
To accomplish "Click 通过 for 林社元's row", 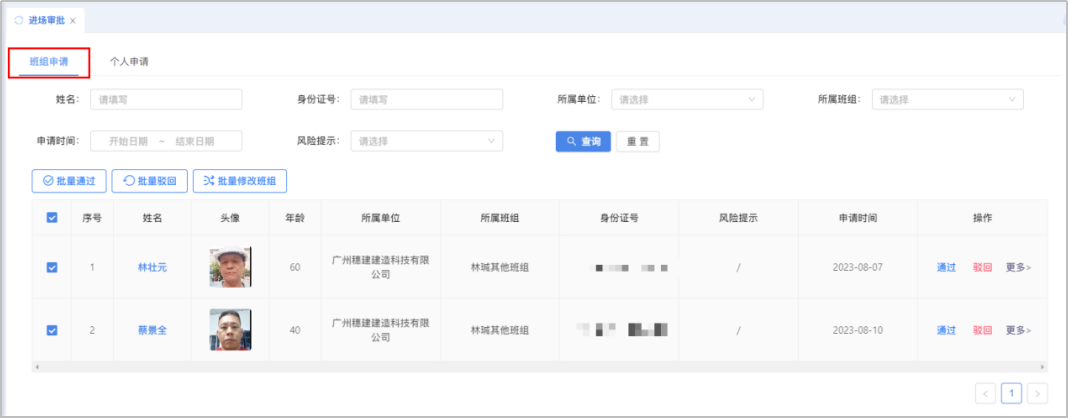I will point(946,267).
